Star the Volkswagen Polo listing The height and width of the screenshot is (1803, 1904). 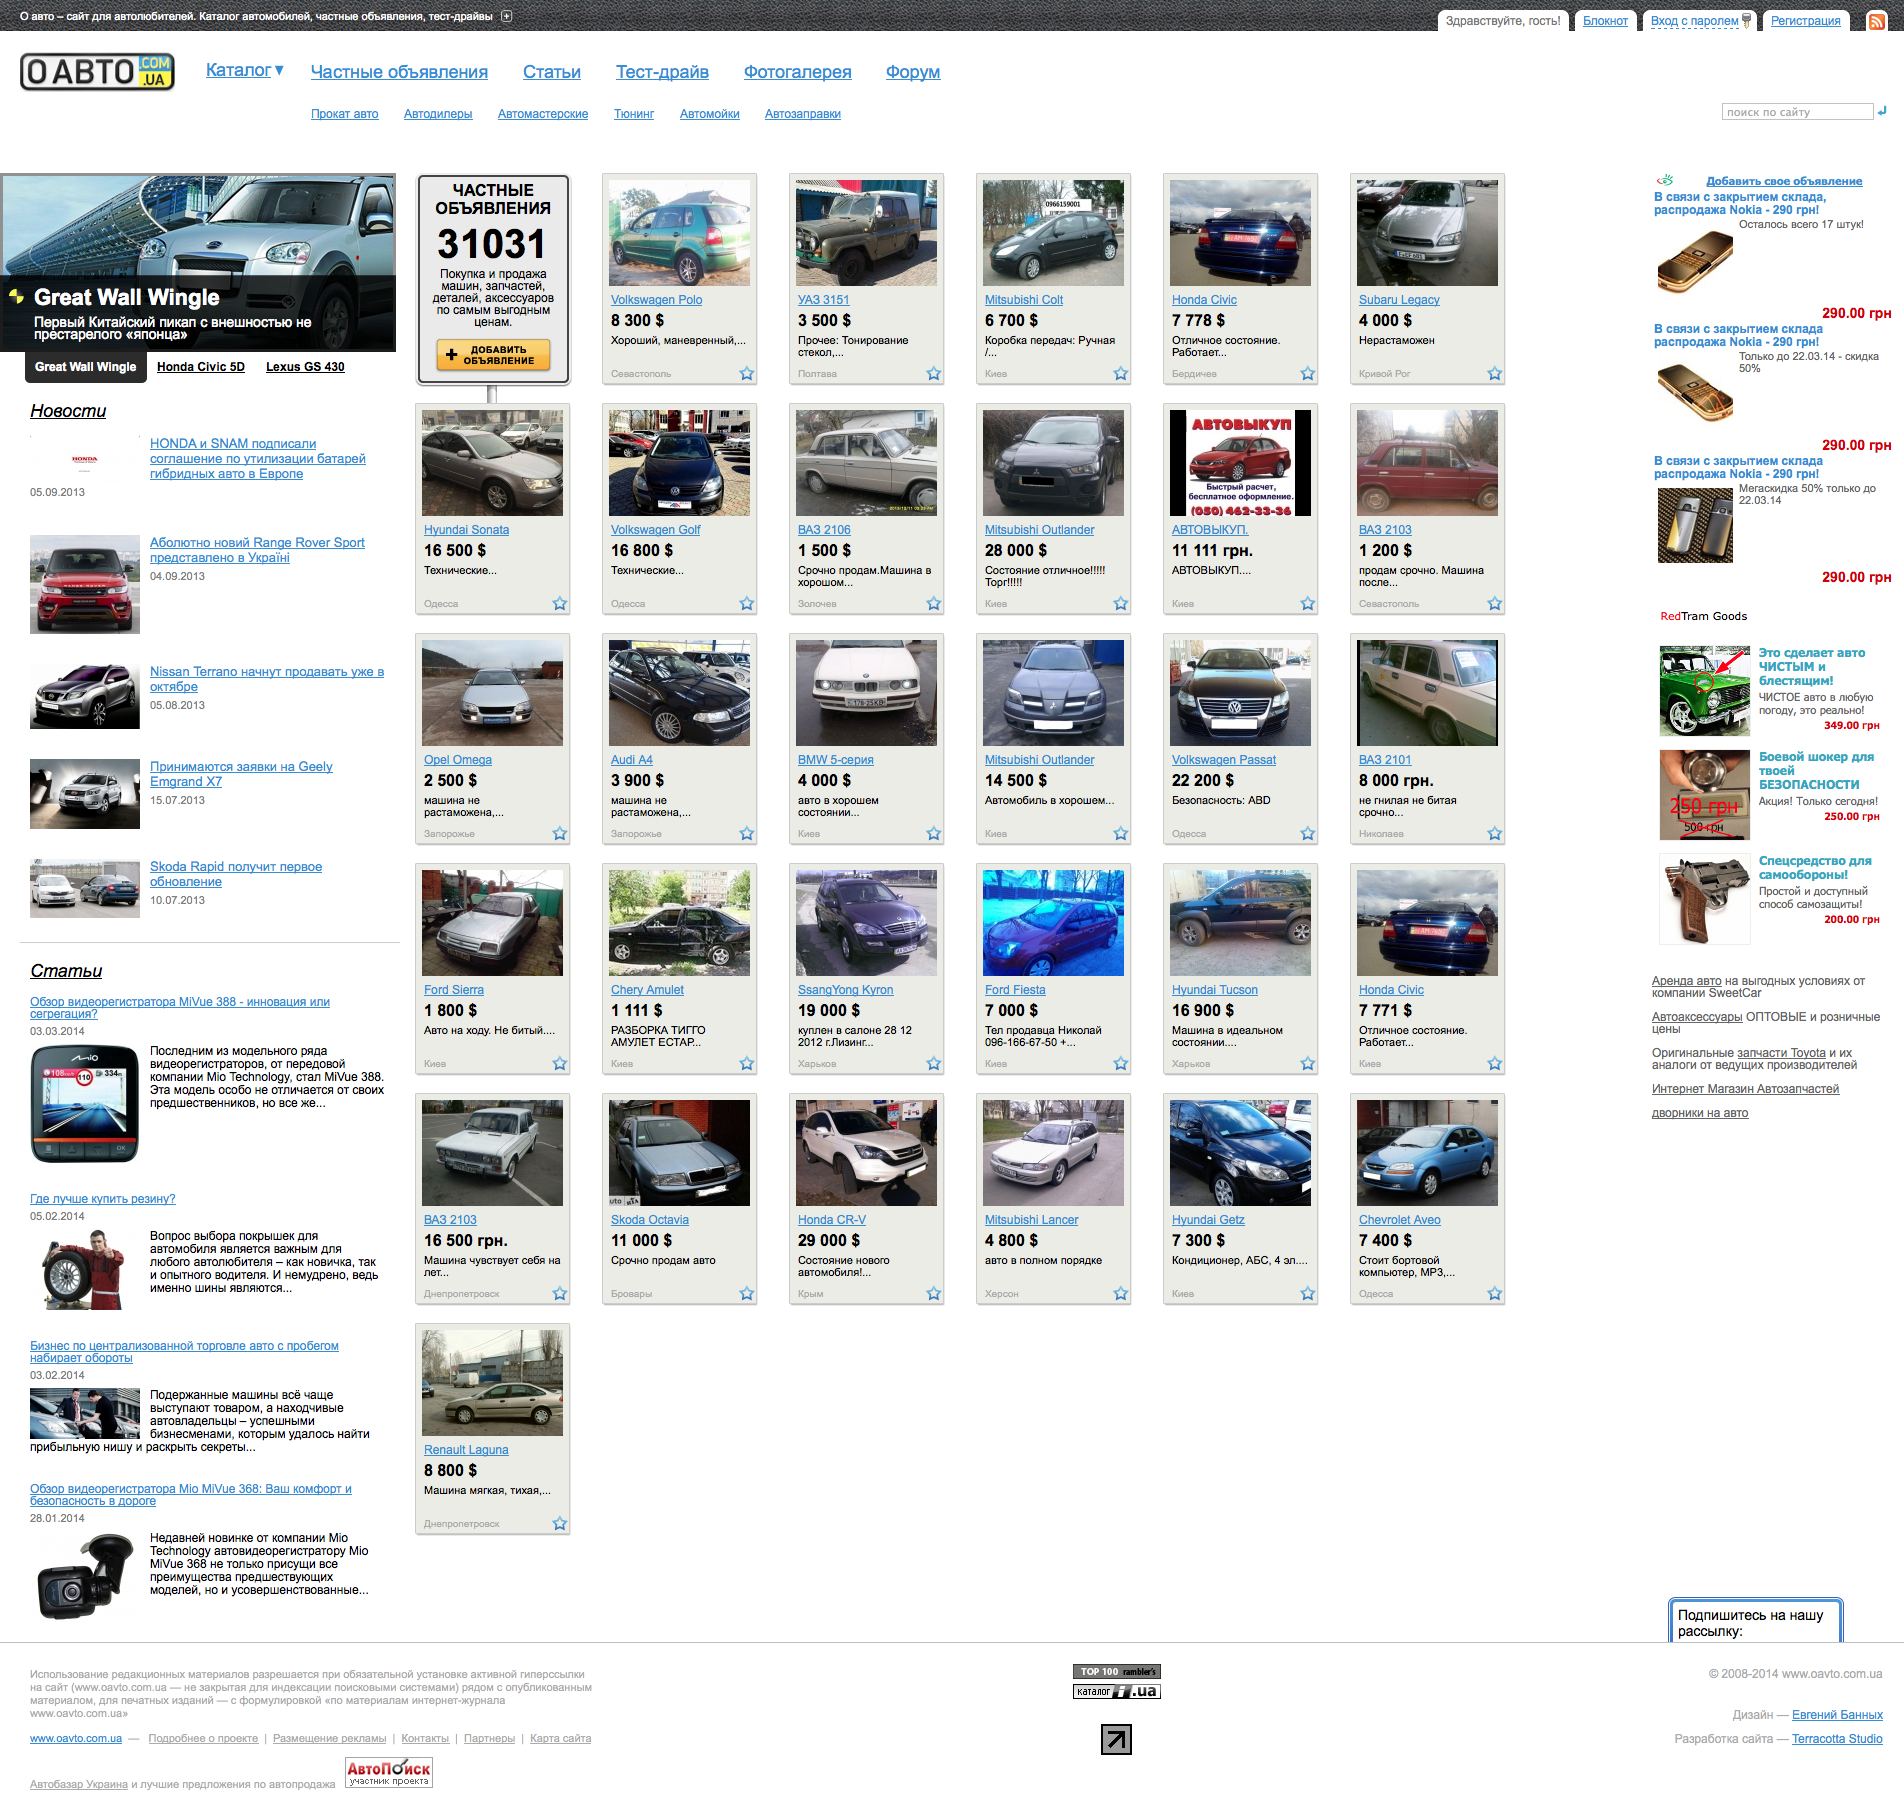[x=747, y=374]
